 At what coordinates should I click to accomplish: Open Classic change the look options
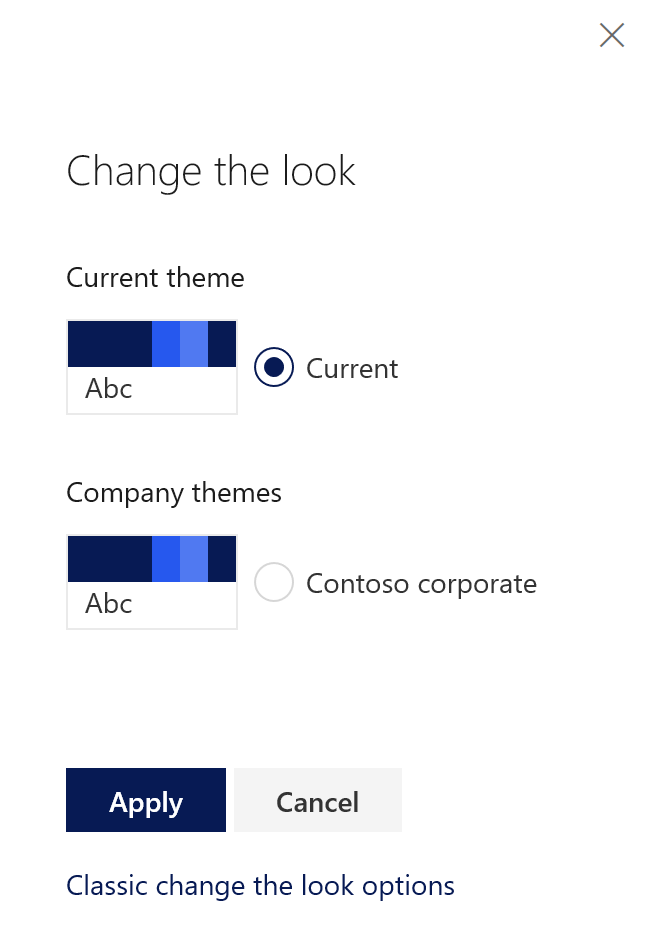point(260,886)
